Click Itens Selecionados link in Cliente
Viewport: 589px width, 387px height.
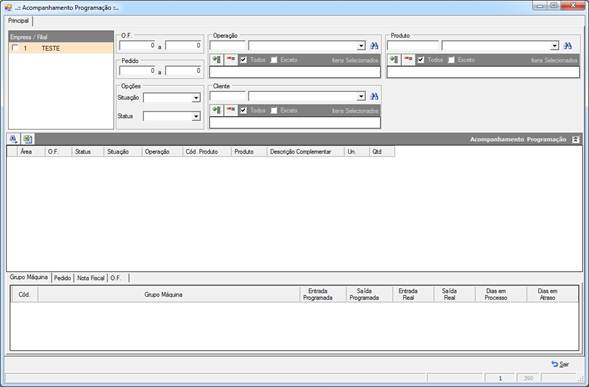point(355,111)
